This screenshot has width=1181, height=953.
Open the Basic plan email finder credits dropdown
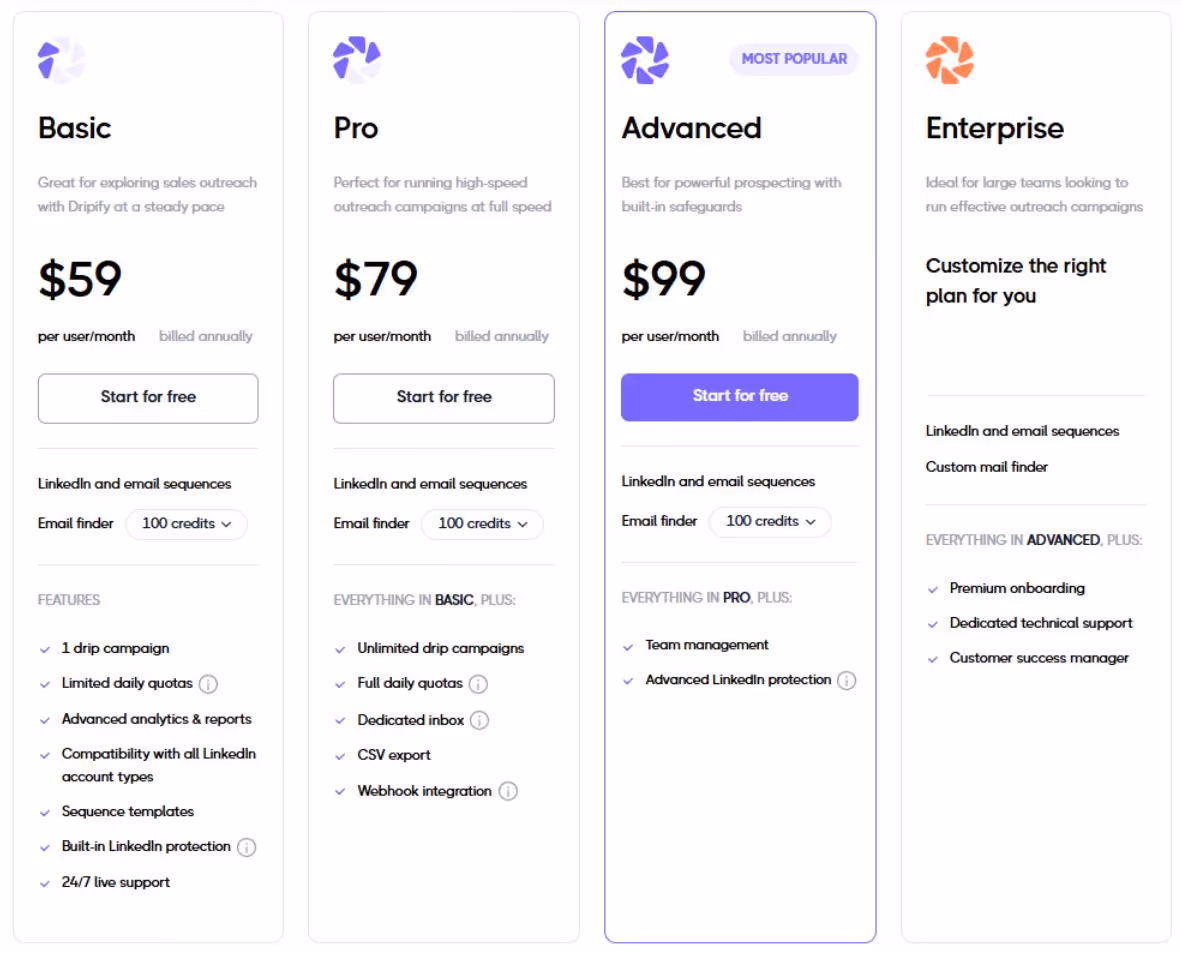pyautogui.click(x=187, y=524)
